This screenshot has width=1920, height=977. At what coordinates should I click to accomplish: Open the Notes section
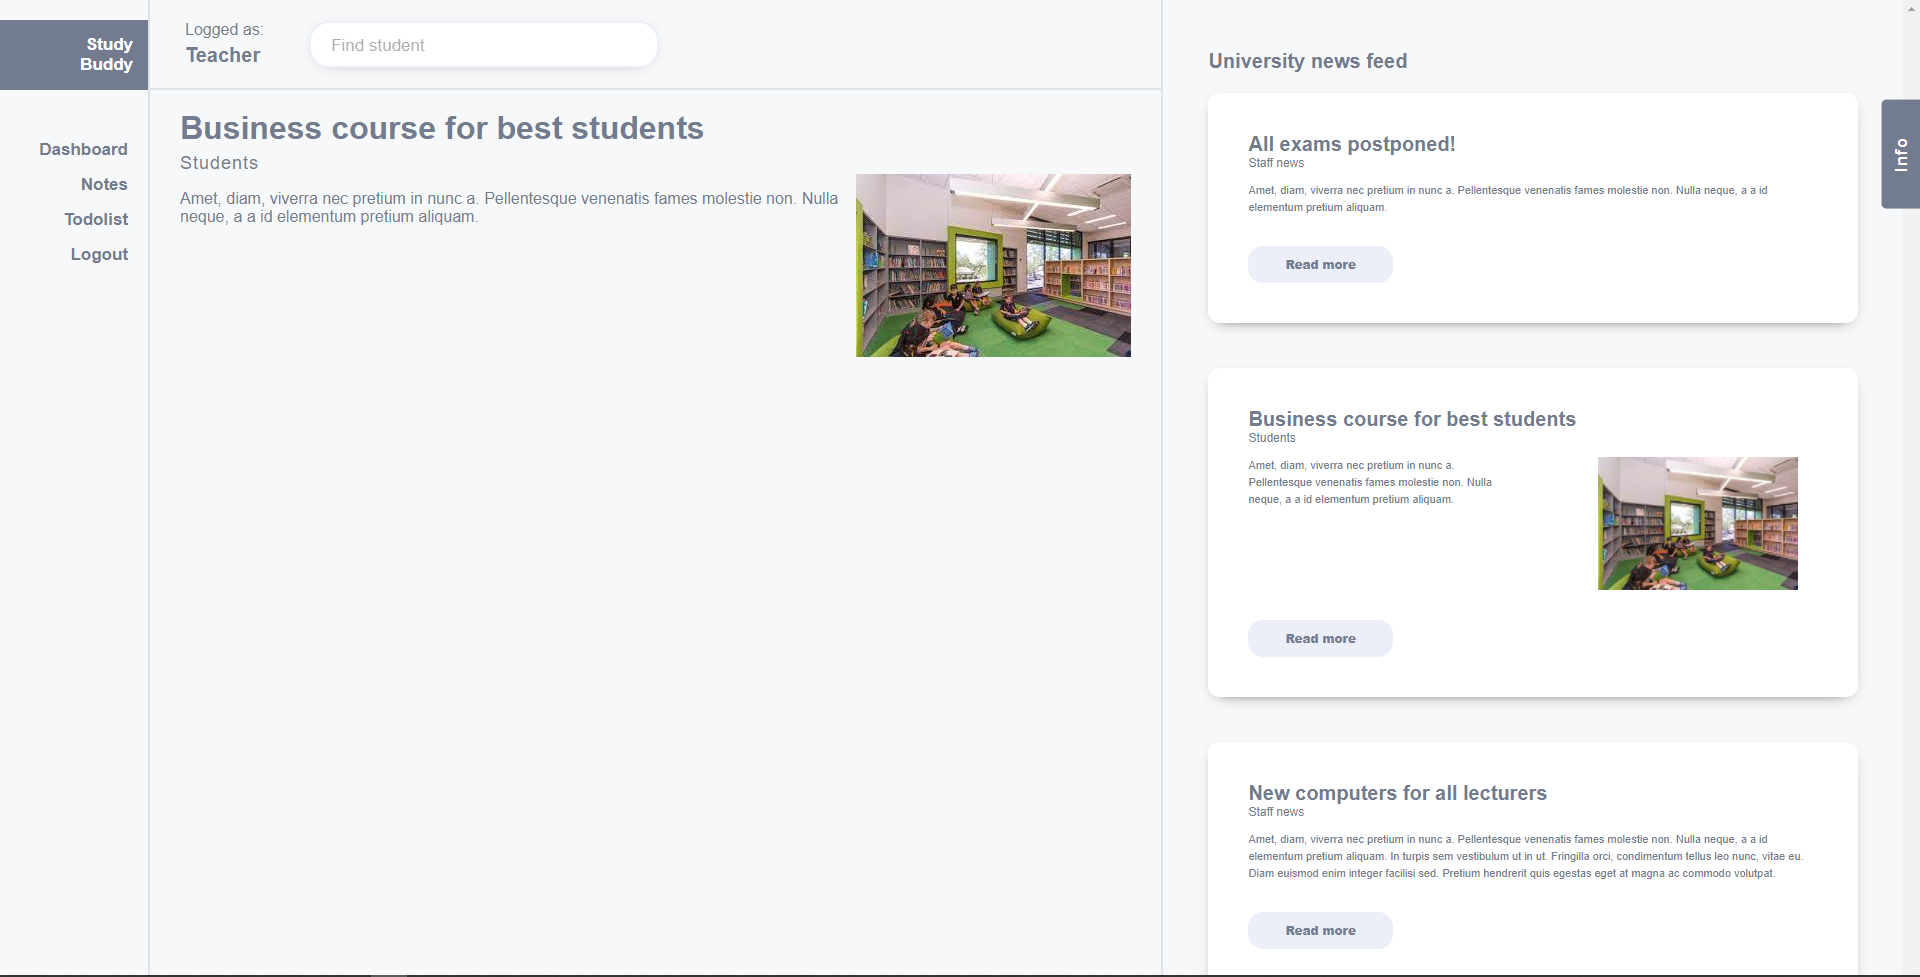[104, 184]
